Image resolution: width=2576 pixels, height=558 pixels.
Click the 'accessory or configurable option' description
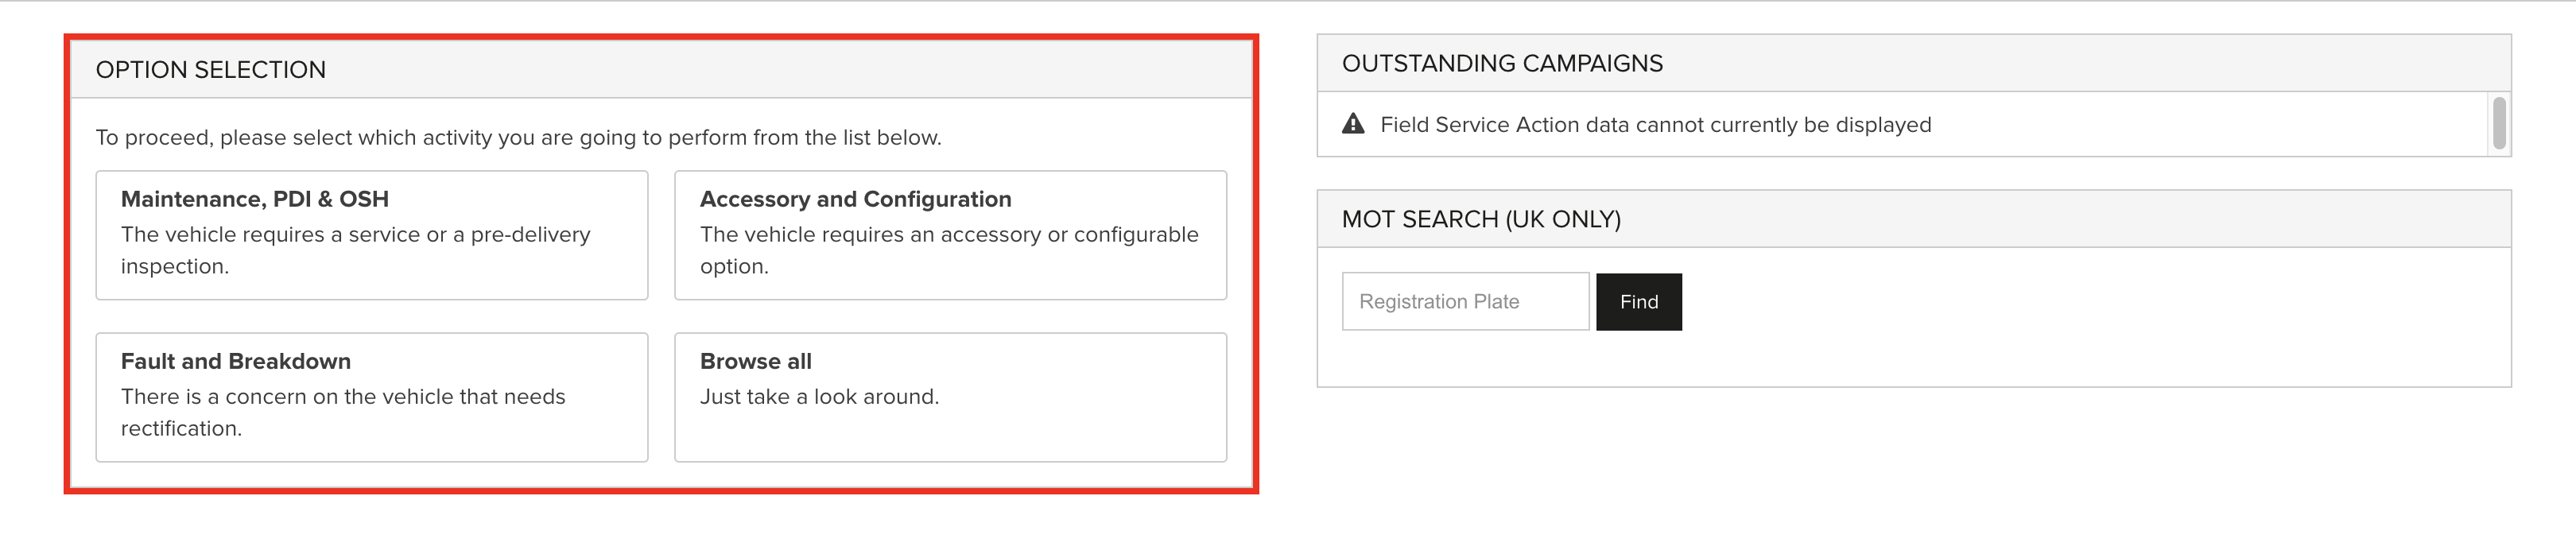(x=949, y=250)
